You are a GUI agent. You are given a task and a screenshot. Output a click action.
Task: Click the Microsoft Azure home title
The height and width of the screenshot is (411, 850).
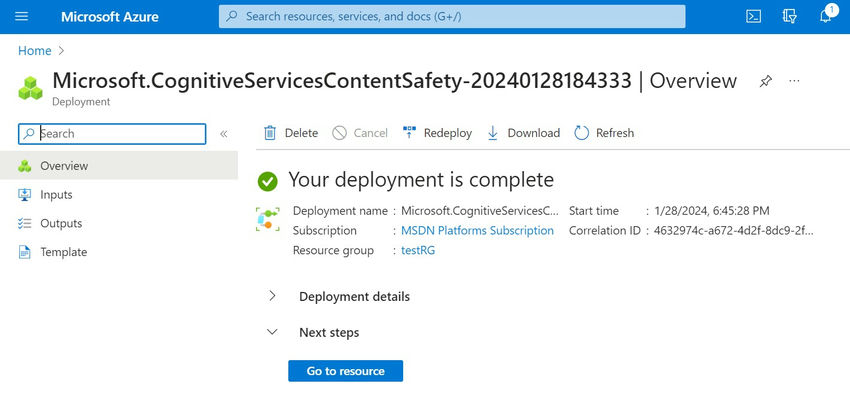pyautogui.click(x=110, y=17)
